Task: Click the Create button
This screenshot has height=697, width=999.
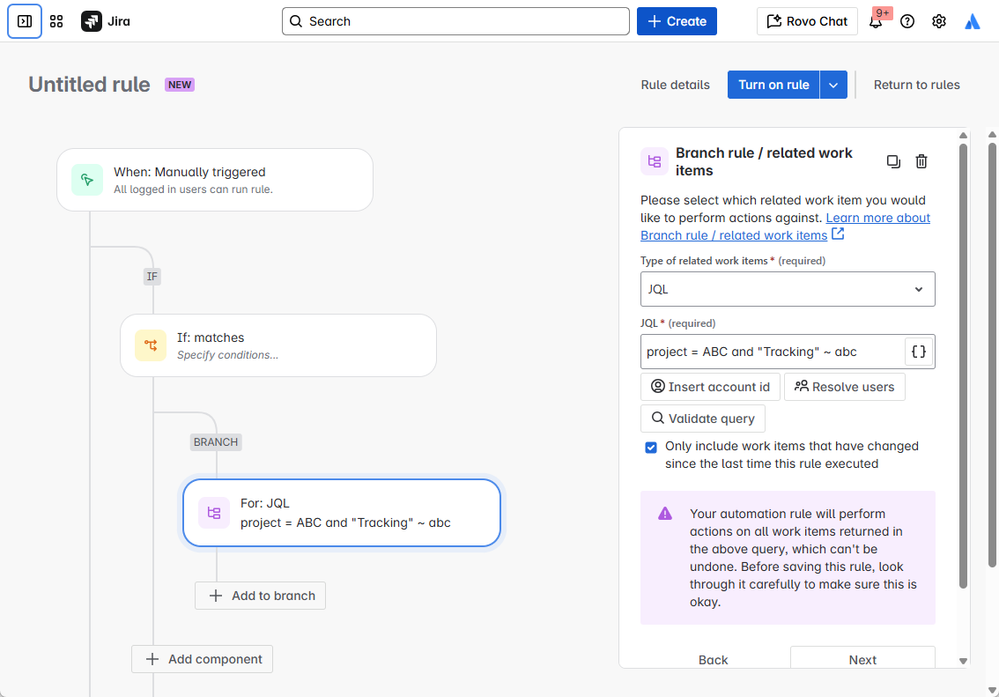Action: [677, 21]
